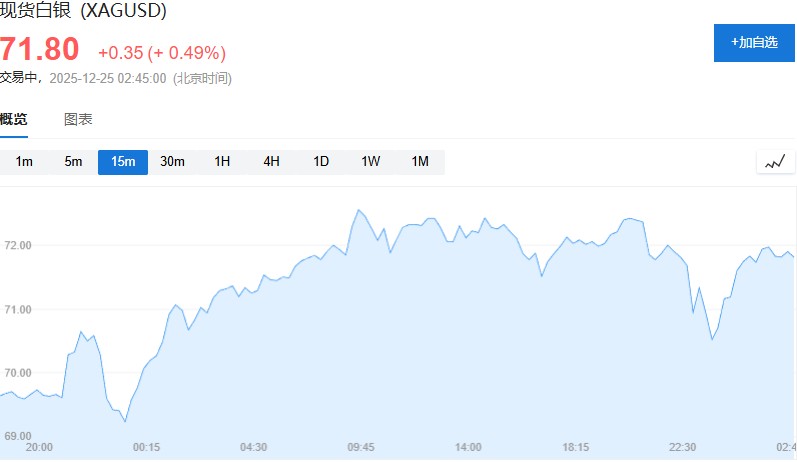
Task: Set chart period to 4H
Action: pos(271,162)
